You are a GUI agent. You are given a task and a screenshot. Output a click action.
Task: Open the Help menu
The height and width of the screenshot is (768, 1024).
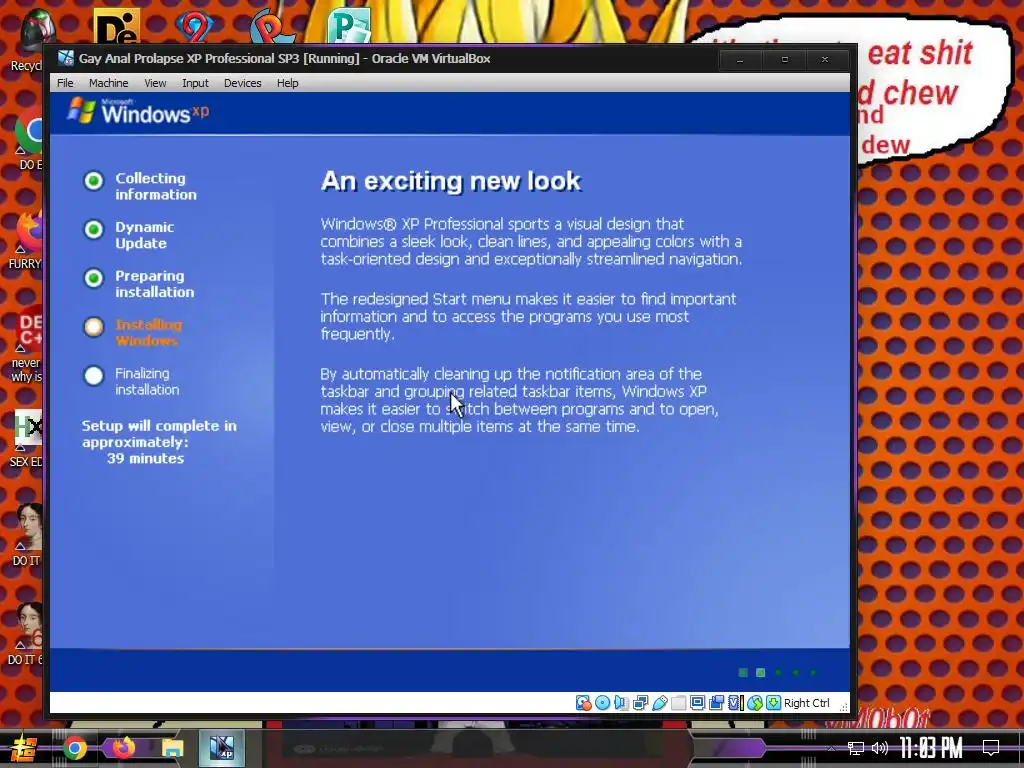(287, 83)
